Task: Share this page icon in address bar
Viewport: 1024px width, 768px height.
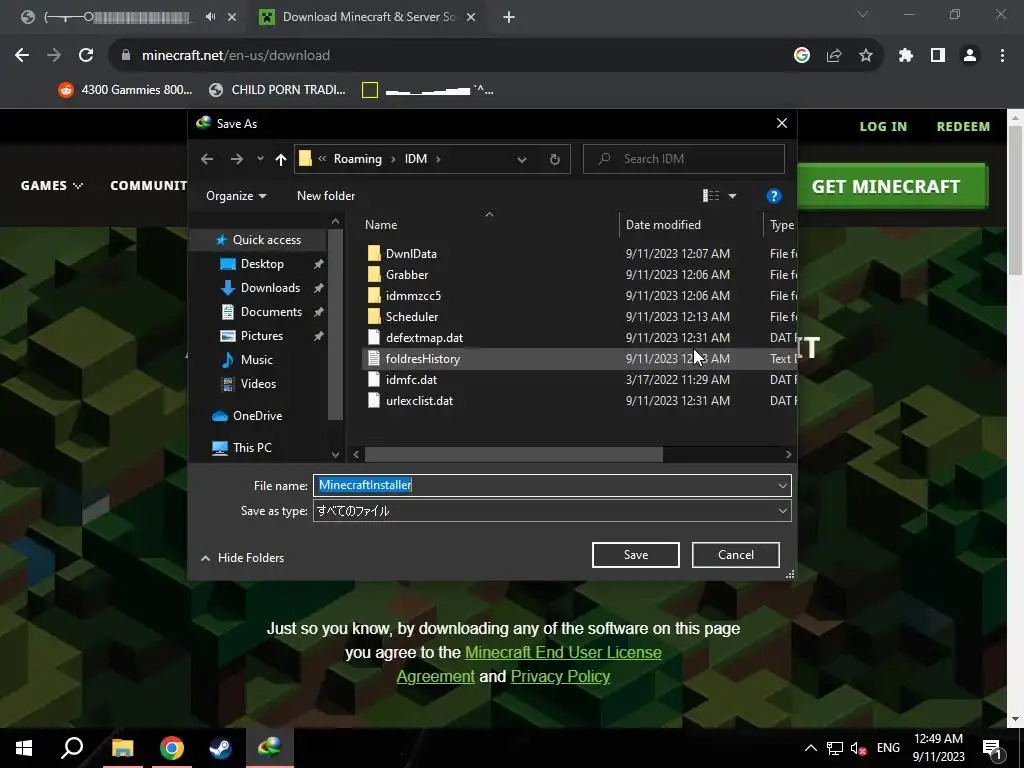Action: point(834,56)
